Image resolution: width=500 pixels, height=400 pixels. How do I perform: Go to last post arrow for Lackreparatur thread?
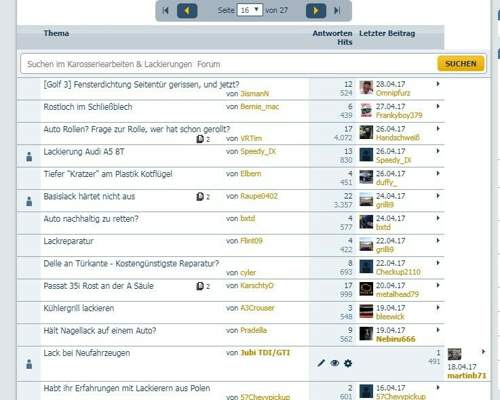point(438,240)
